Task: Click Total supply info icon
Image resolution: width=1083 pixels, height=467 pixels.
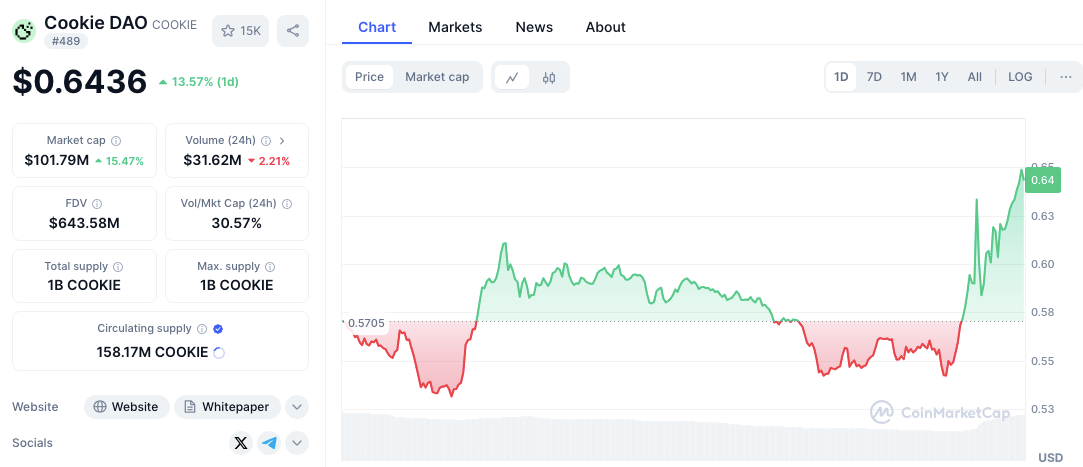Action: pos(118,266)
